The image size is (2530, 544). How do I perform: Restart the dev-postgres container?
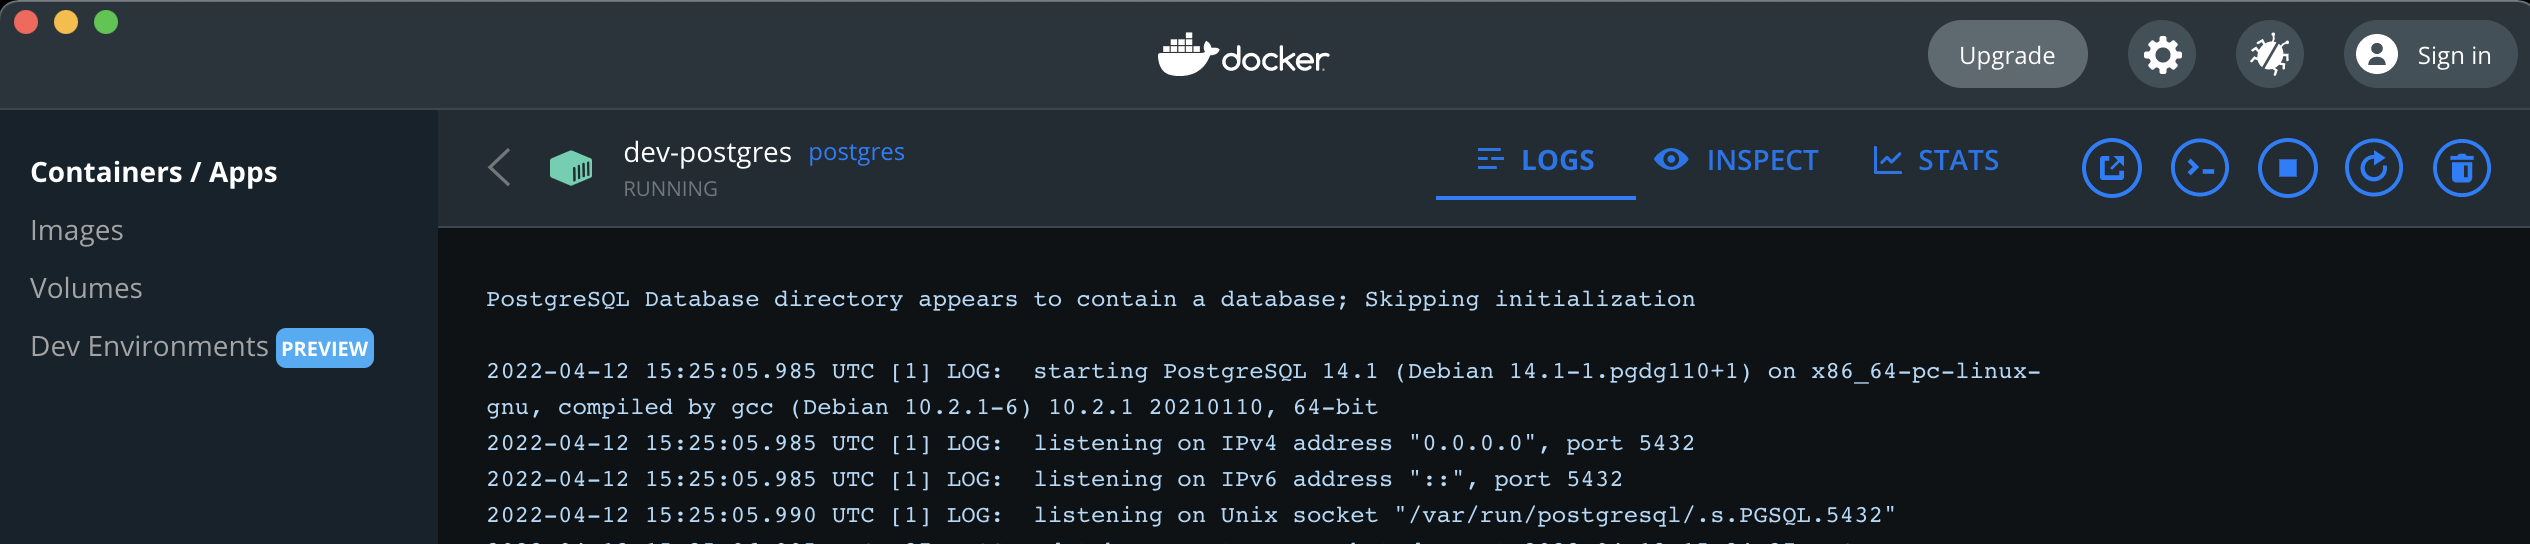2374,168
